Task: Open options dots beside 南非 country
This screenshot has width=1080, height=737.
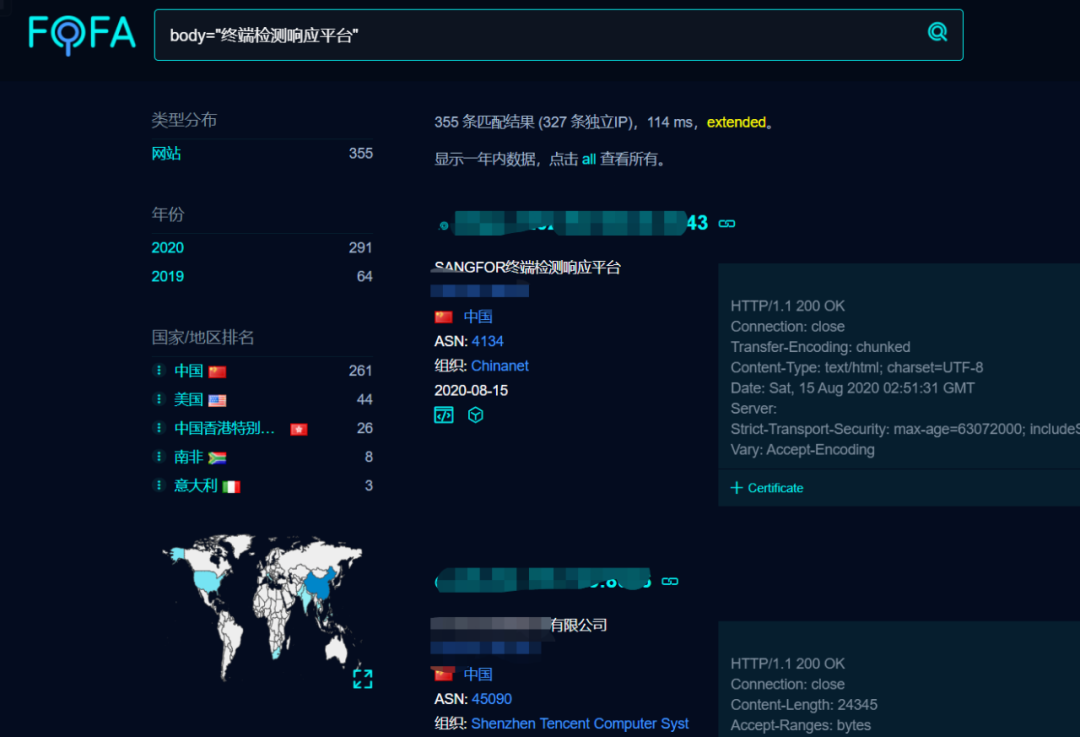Action: coord(158,457)
